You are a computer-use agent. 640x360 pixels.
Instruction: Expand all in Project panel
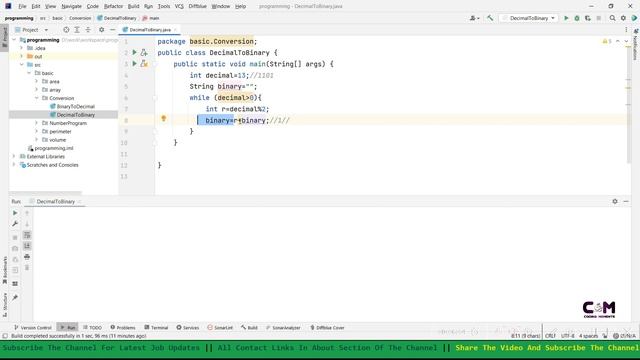77,30
